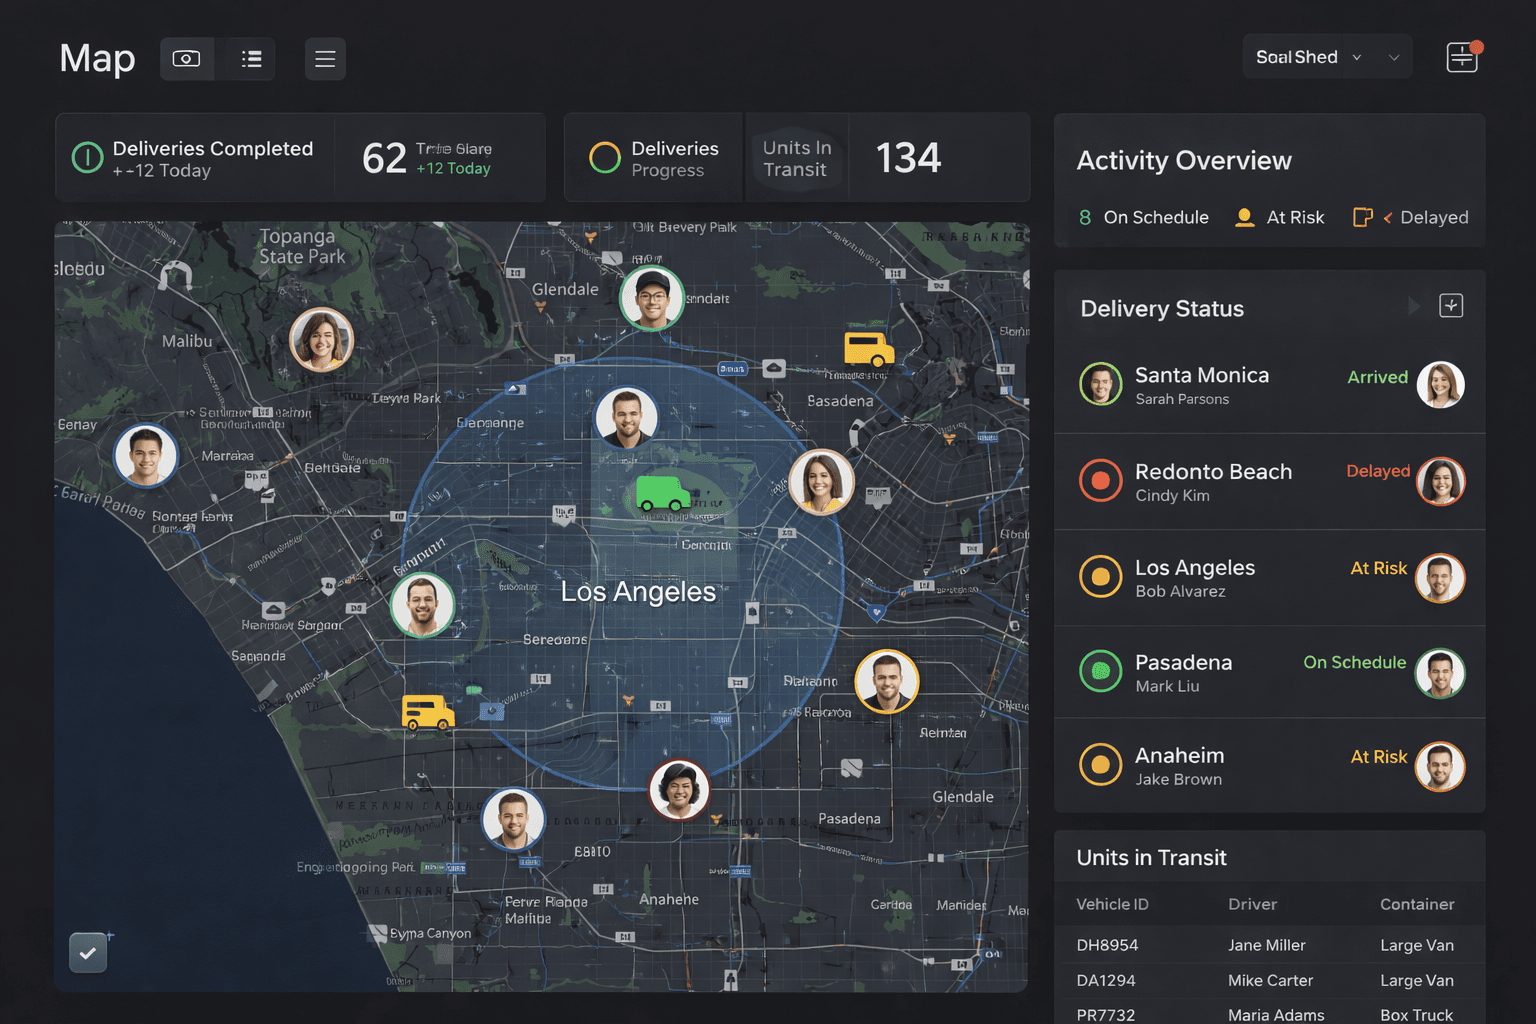Click the Deliveries Completed status icon
Image resolution: width=1536 pixels, height=1024 pixels.
click(88, 157)
